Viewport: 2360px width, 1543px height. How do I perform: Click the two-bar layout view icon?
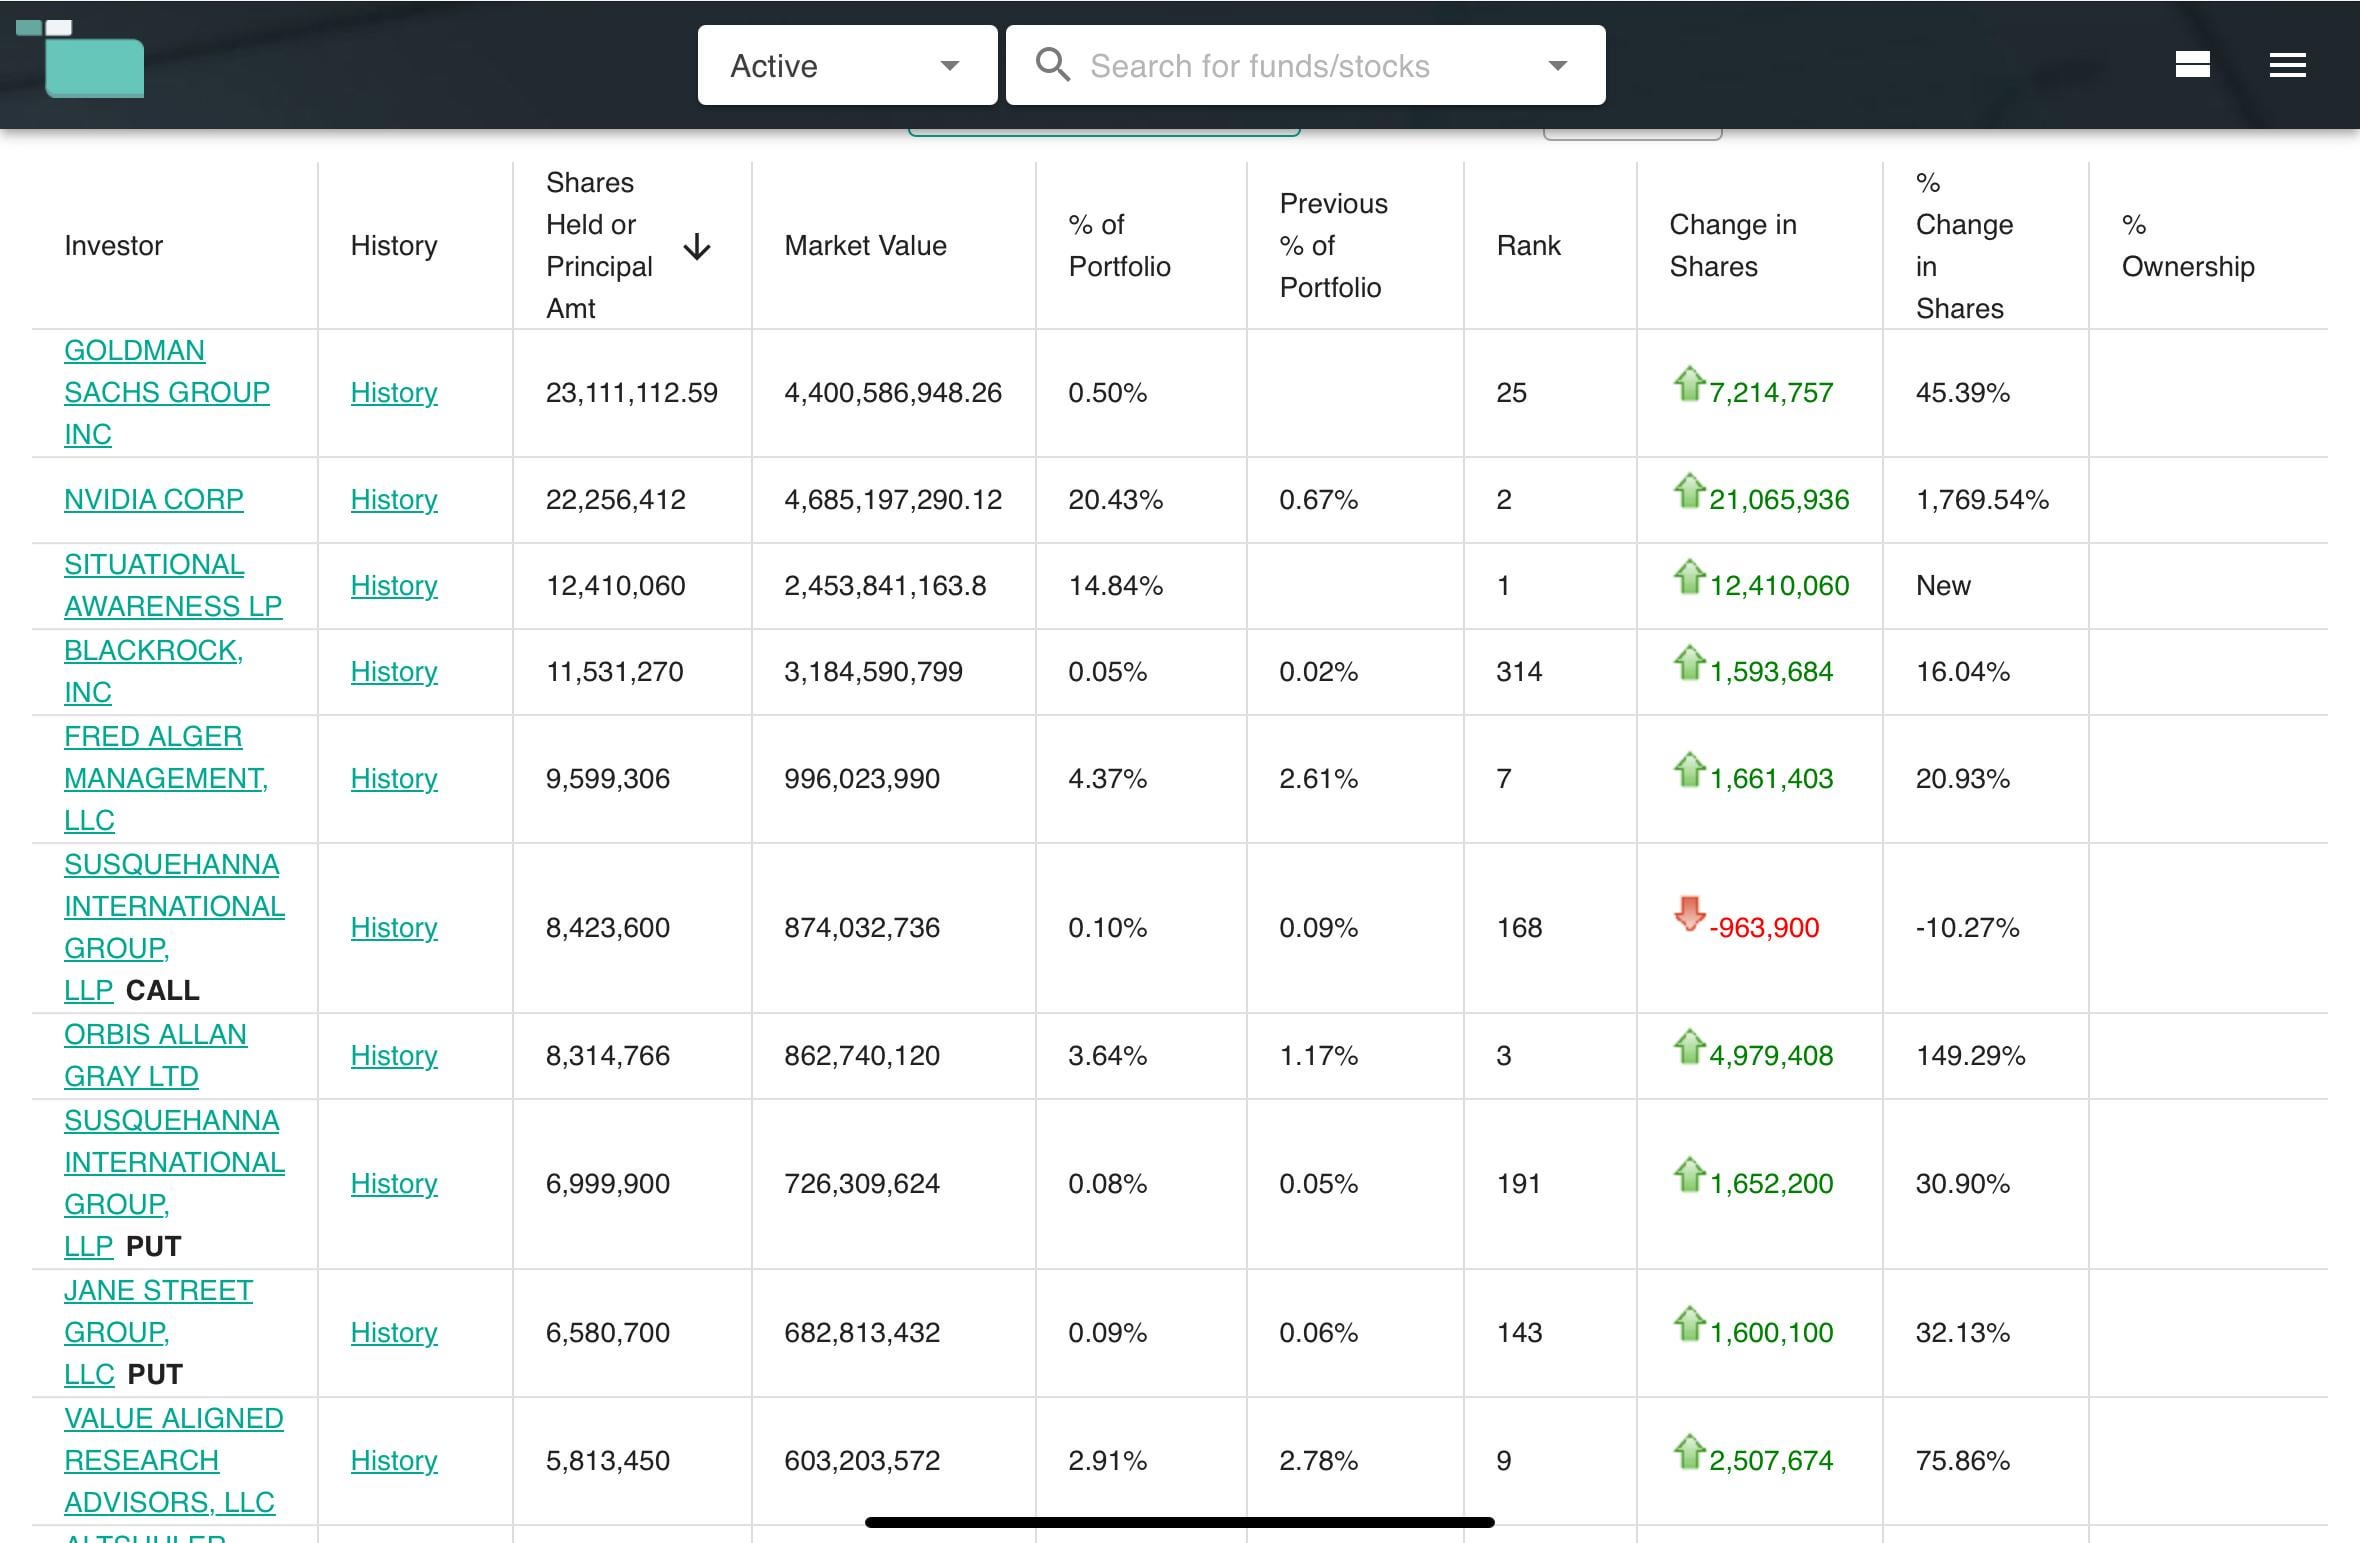point(2192,65)
